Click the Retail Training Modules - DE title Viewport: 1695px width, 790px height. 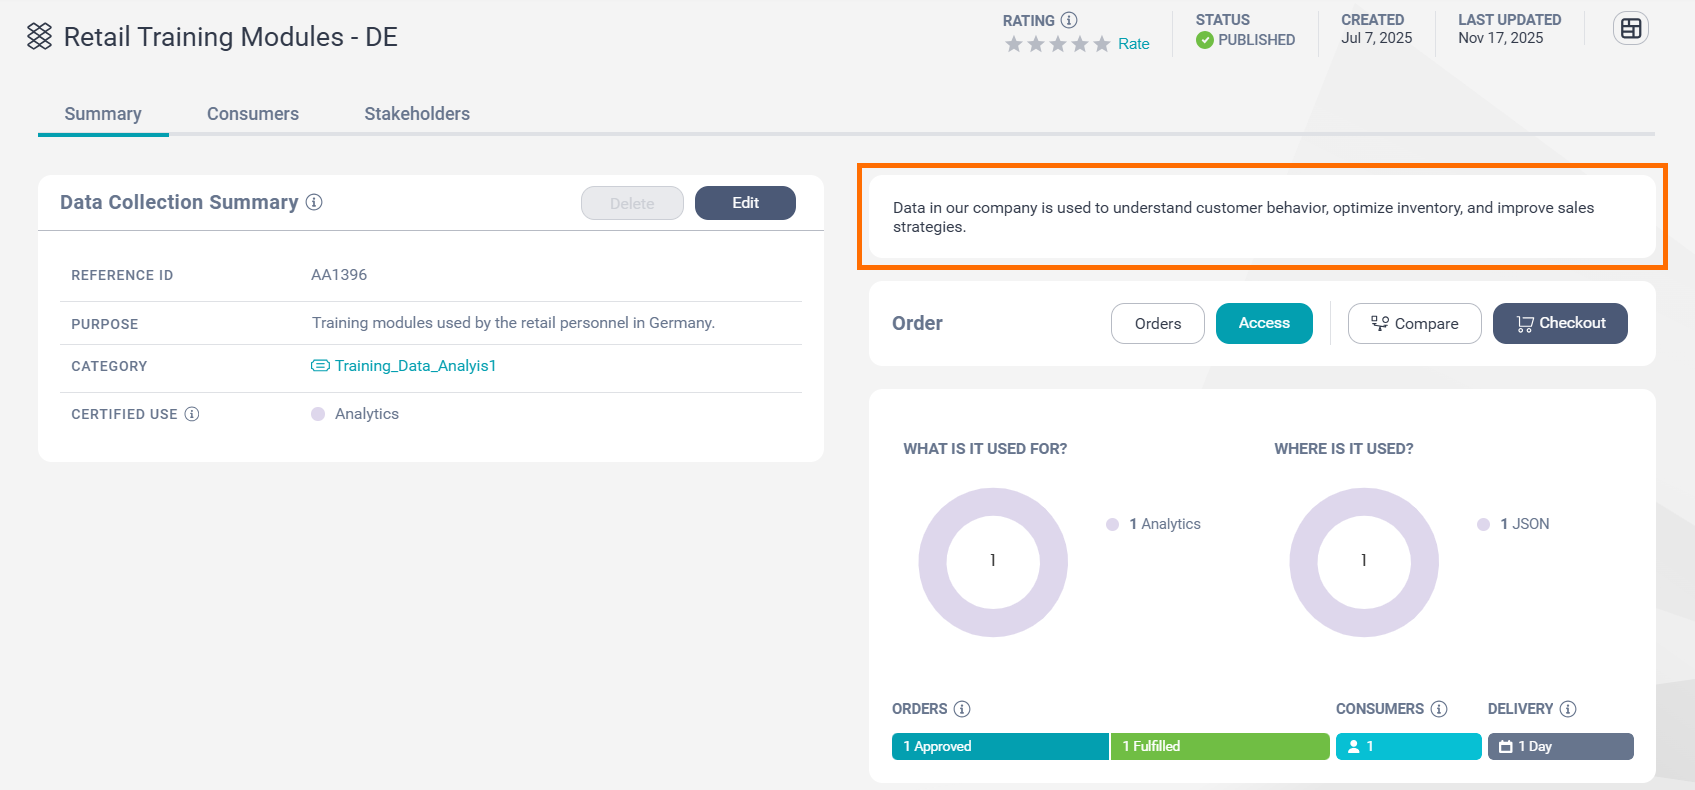point(231,37)
